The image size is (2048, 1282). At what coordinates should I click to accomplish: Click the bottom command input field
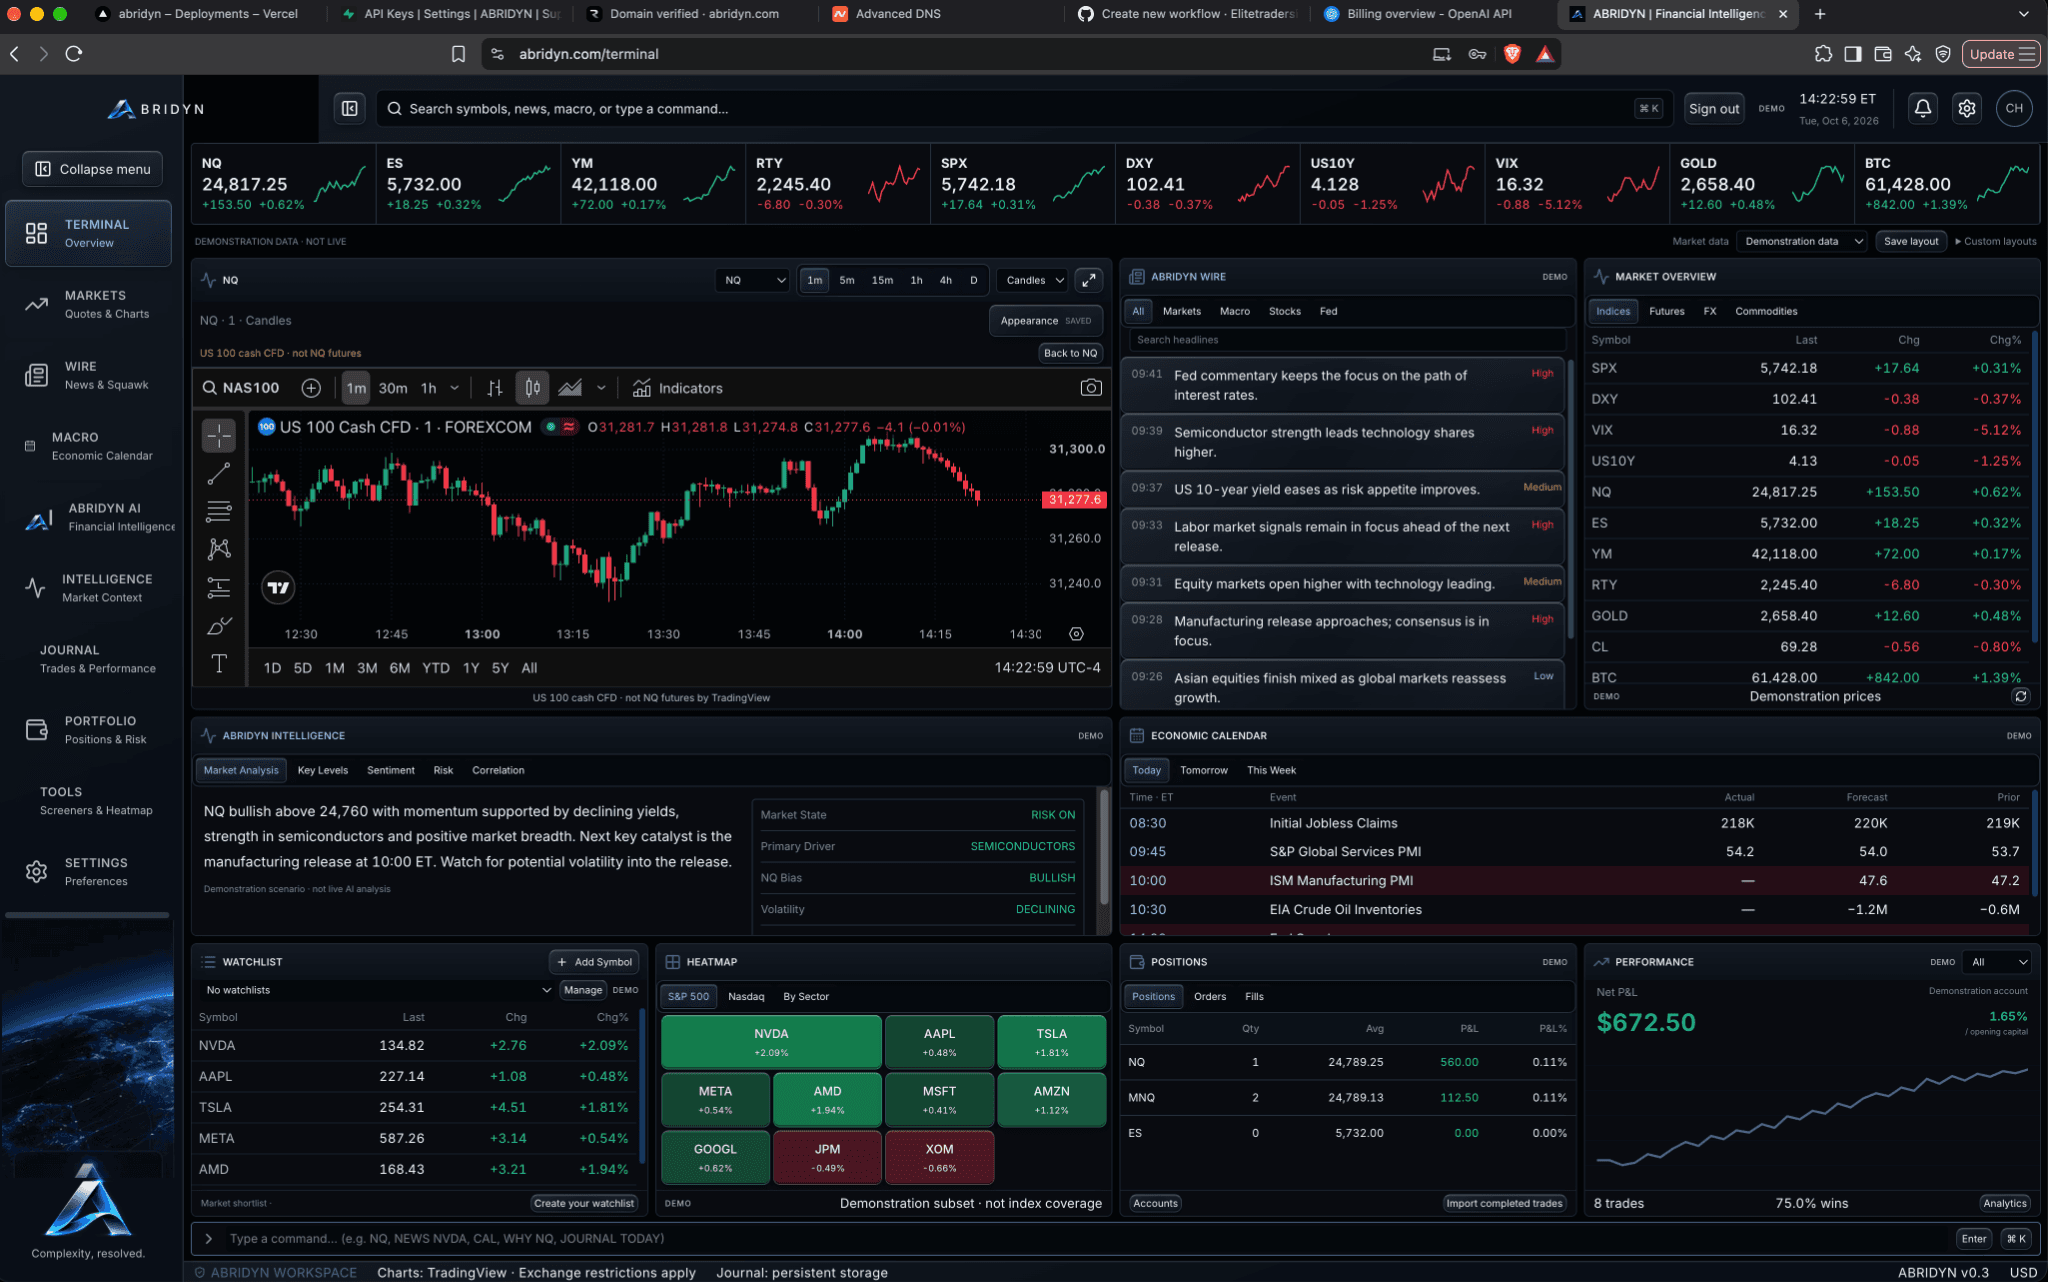point(1085,1238)
